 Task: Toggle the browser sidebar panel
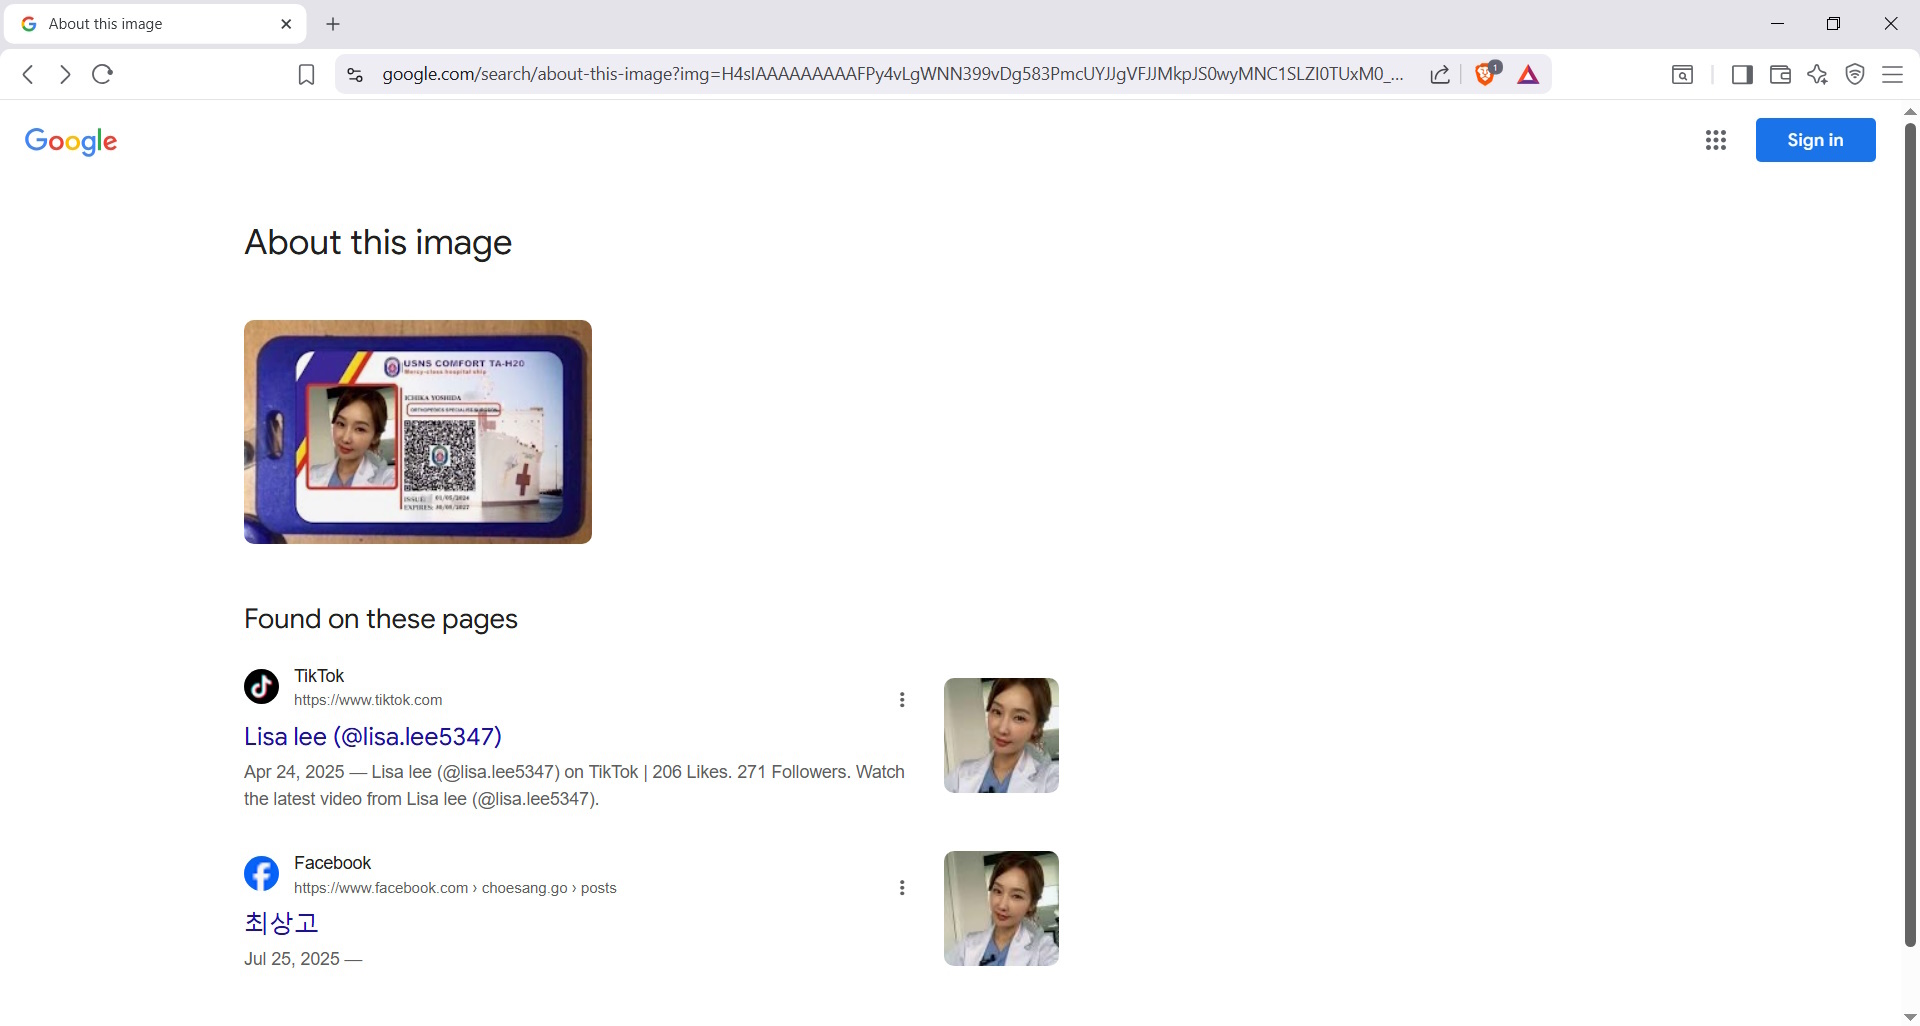point(1742,75)
